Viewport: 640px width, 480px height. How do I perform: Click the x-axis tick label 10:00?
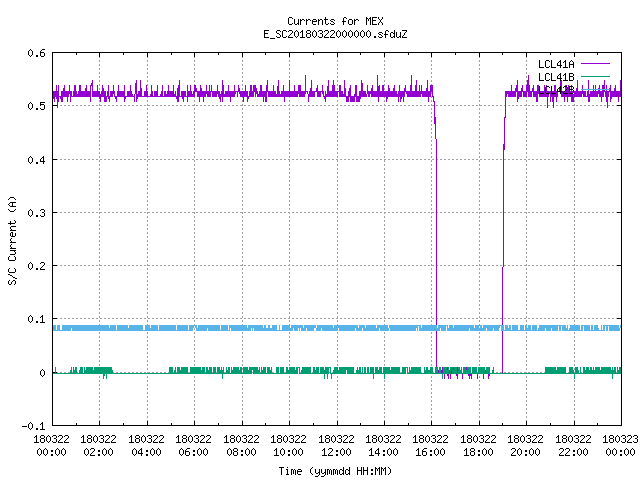tap(288, 452)
